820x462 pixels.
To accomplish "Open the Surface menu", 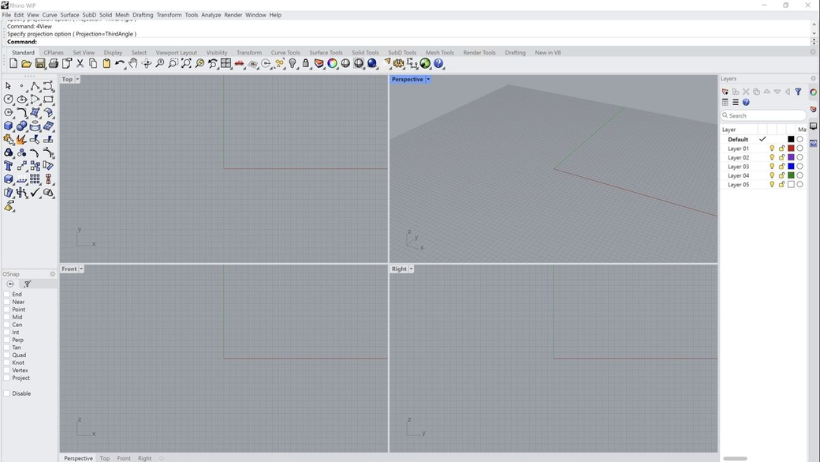I will pos(70,15).
